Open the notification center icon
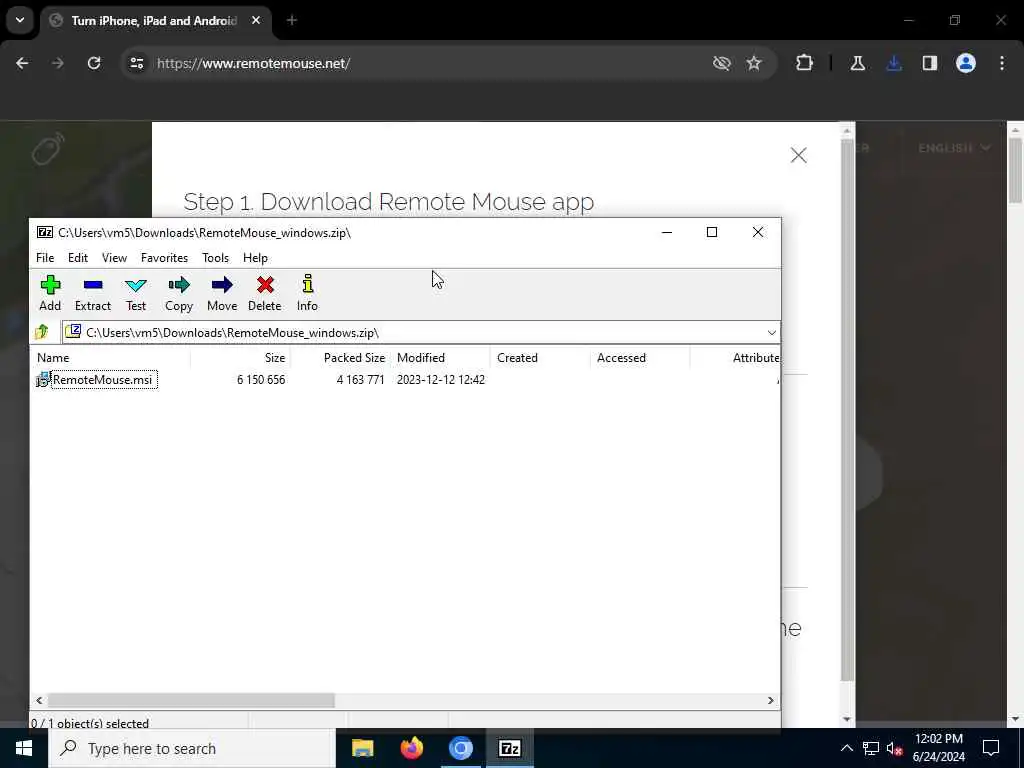Viewport: 1024px width, 768px height. pos(991,748)
